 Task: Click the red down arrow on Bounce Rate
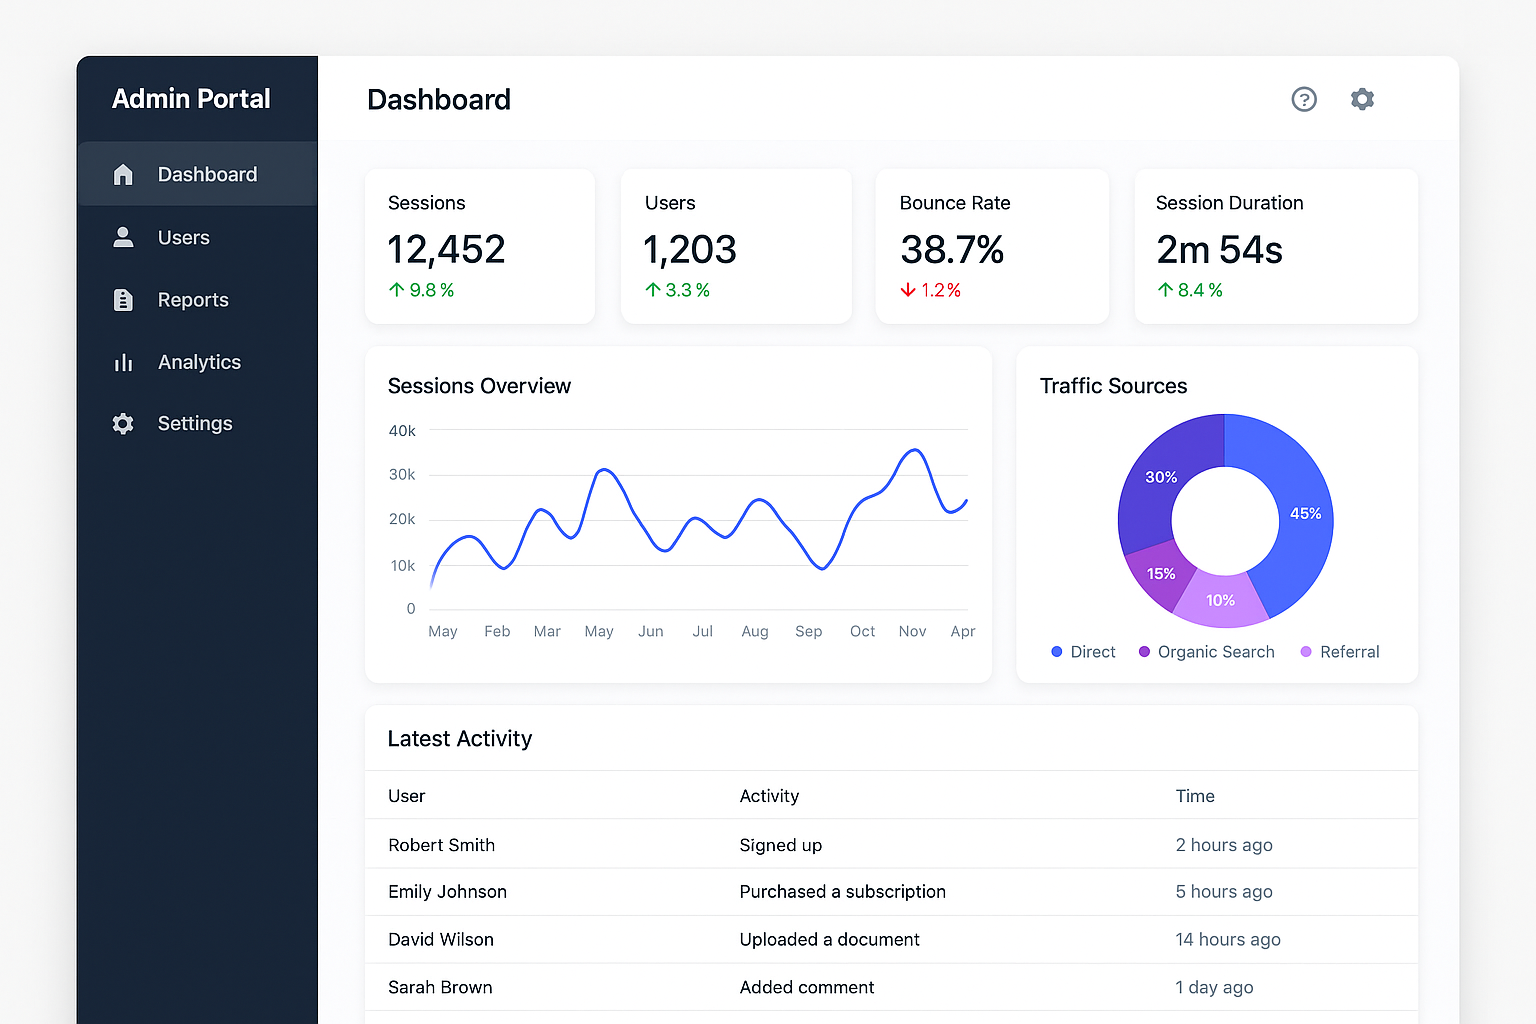click(908, 290)
